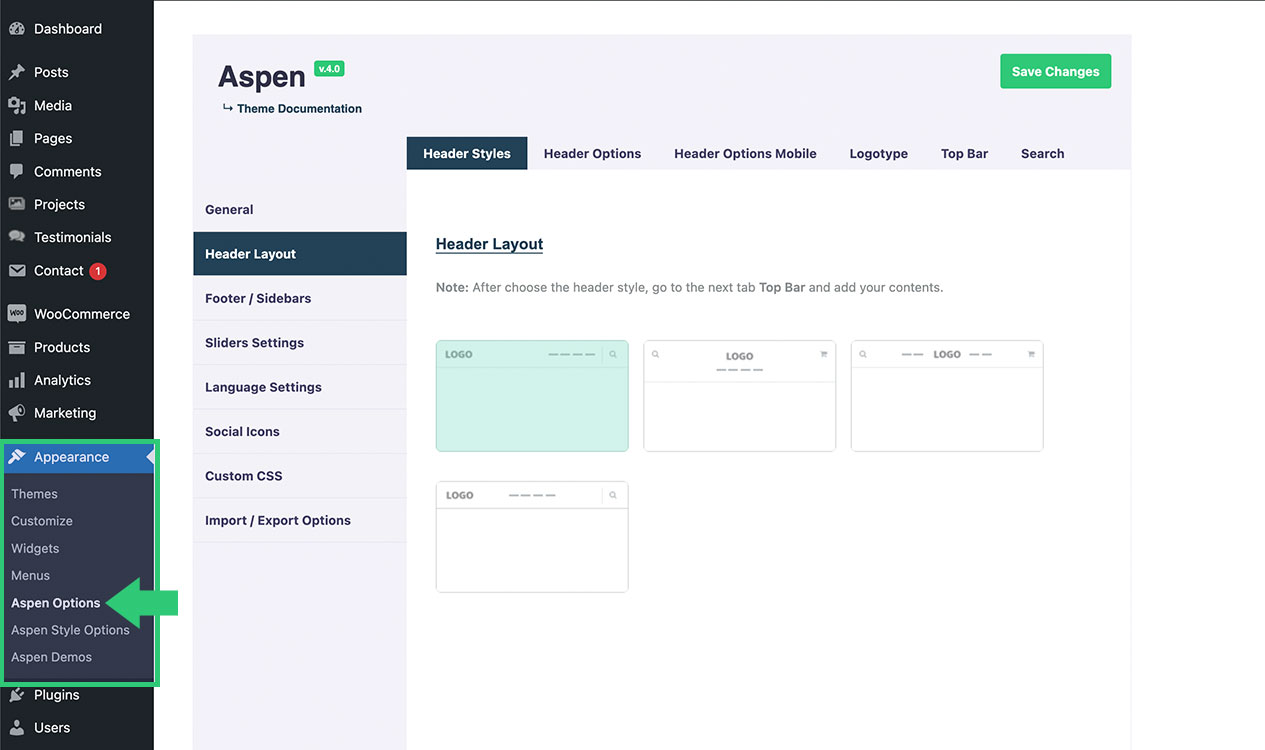
Task: Open Footer / Sidebars settings section
Action: click(258, 298)
